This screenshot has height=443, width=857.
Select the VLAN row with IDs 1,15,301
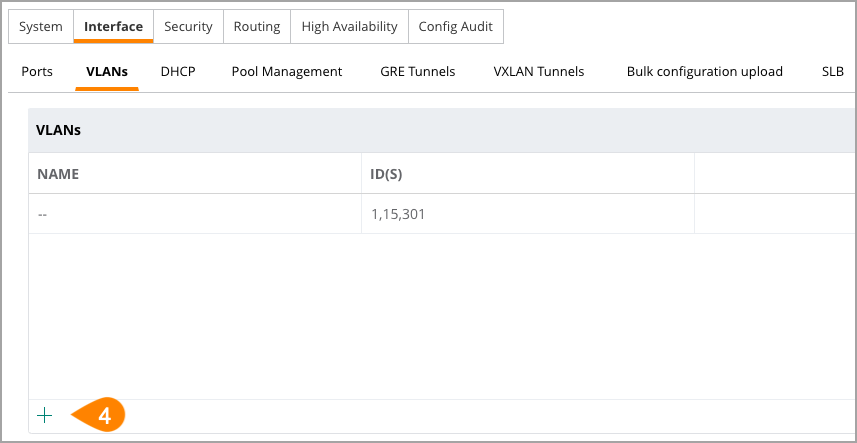442,214
